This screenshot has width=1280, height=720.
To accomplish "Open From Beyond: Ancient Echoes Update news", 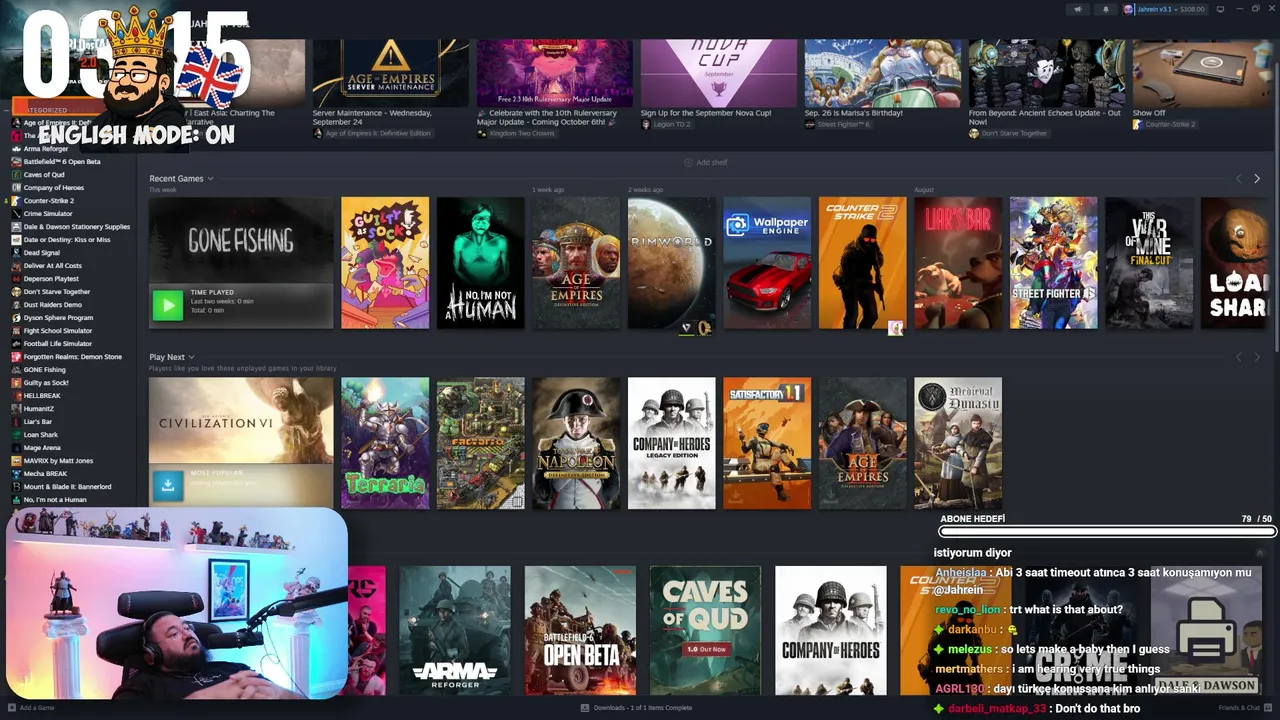I will coord(1046,88).
